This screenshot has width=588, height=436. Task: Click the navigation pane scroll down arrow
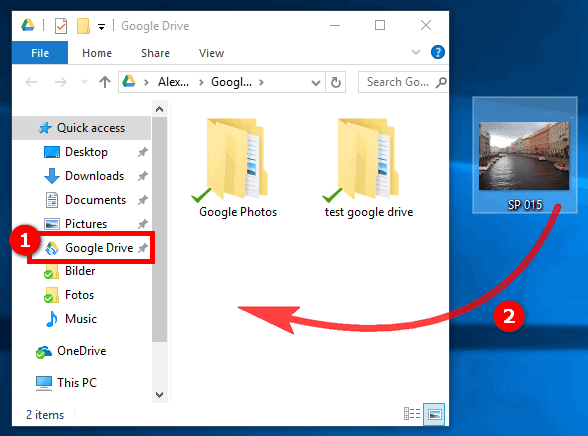coord(159,394)
